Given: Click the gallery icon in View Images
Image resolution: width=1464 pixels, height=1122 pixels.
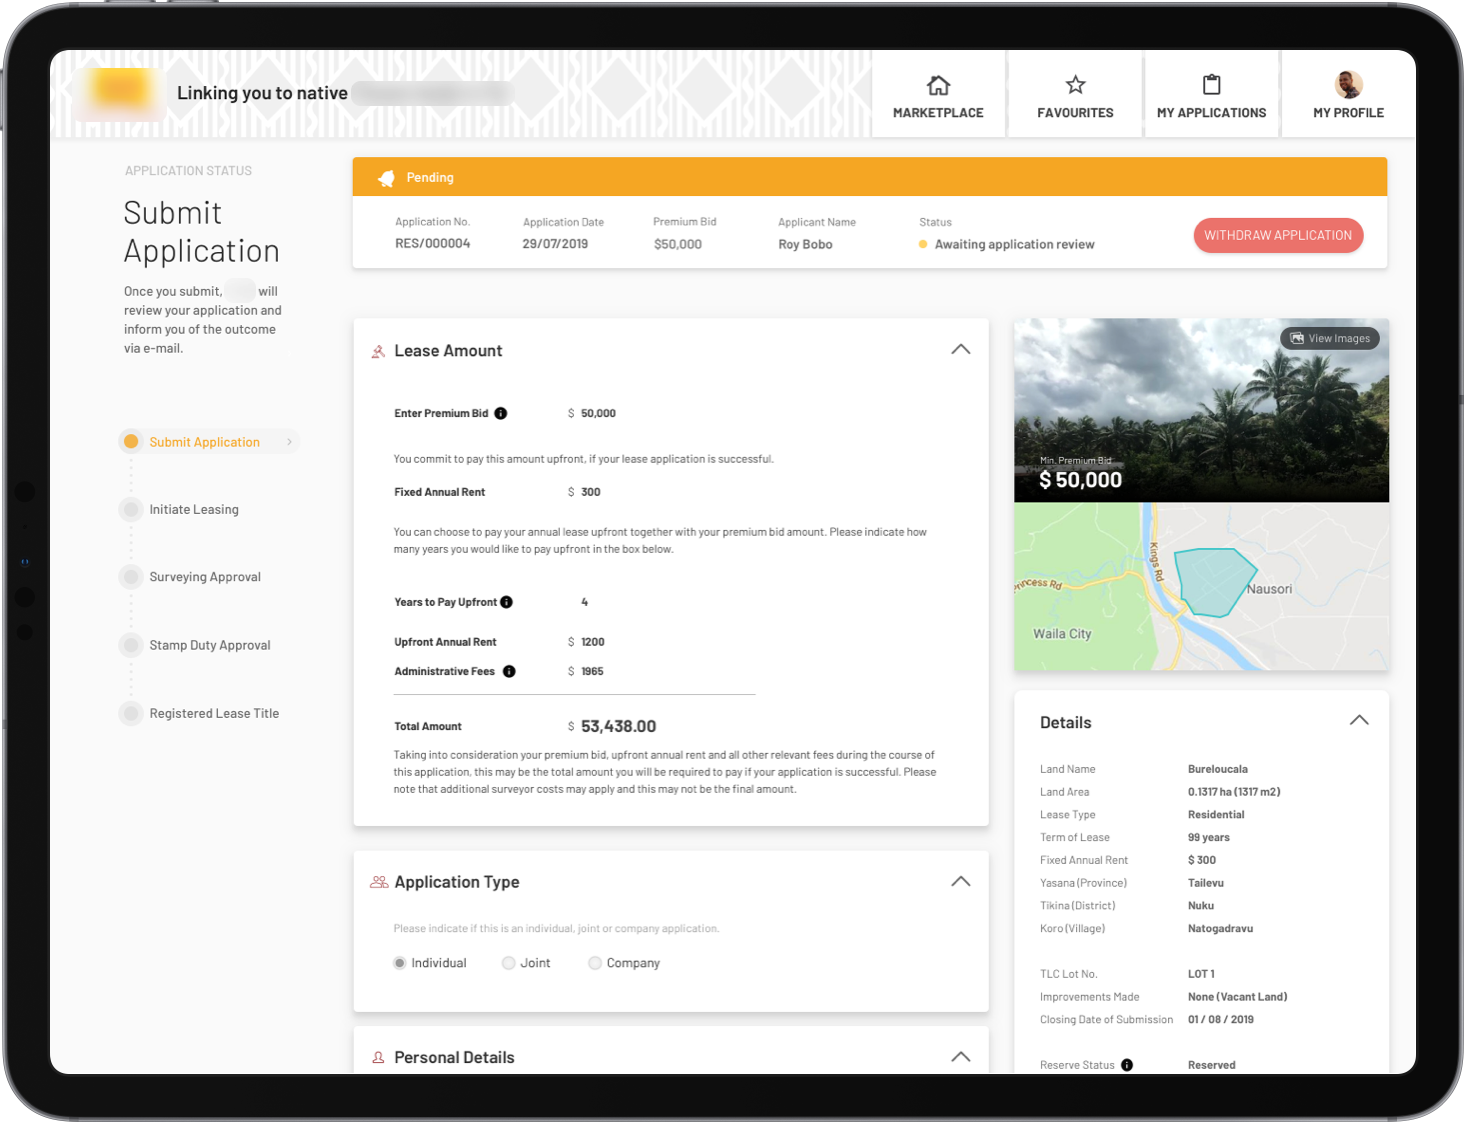Looking at the screenshot, I should (x=1297, y=338).
